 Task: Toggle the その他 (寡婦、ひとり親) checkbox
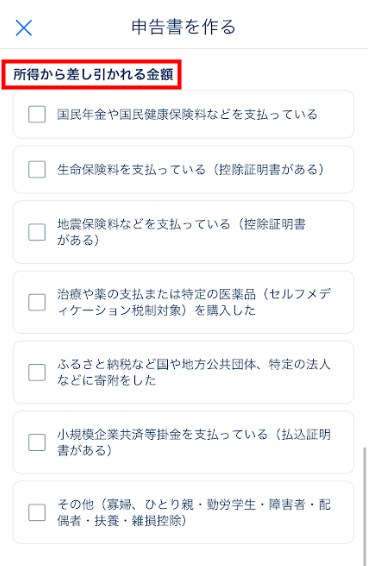[37, 512]
